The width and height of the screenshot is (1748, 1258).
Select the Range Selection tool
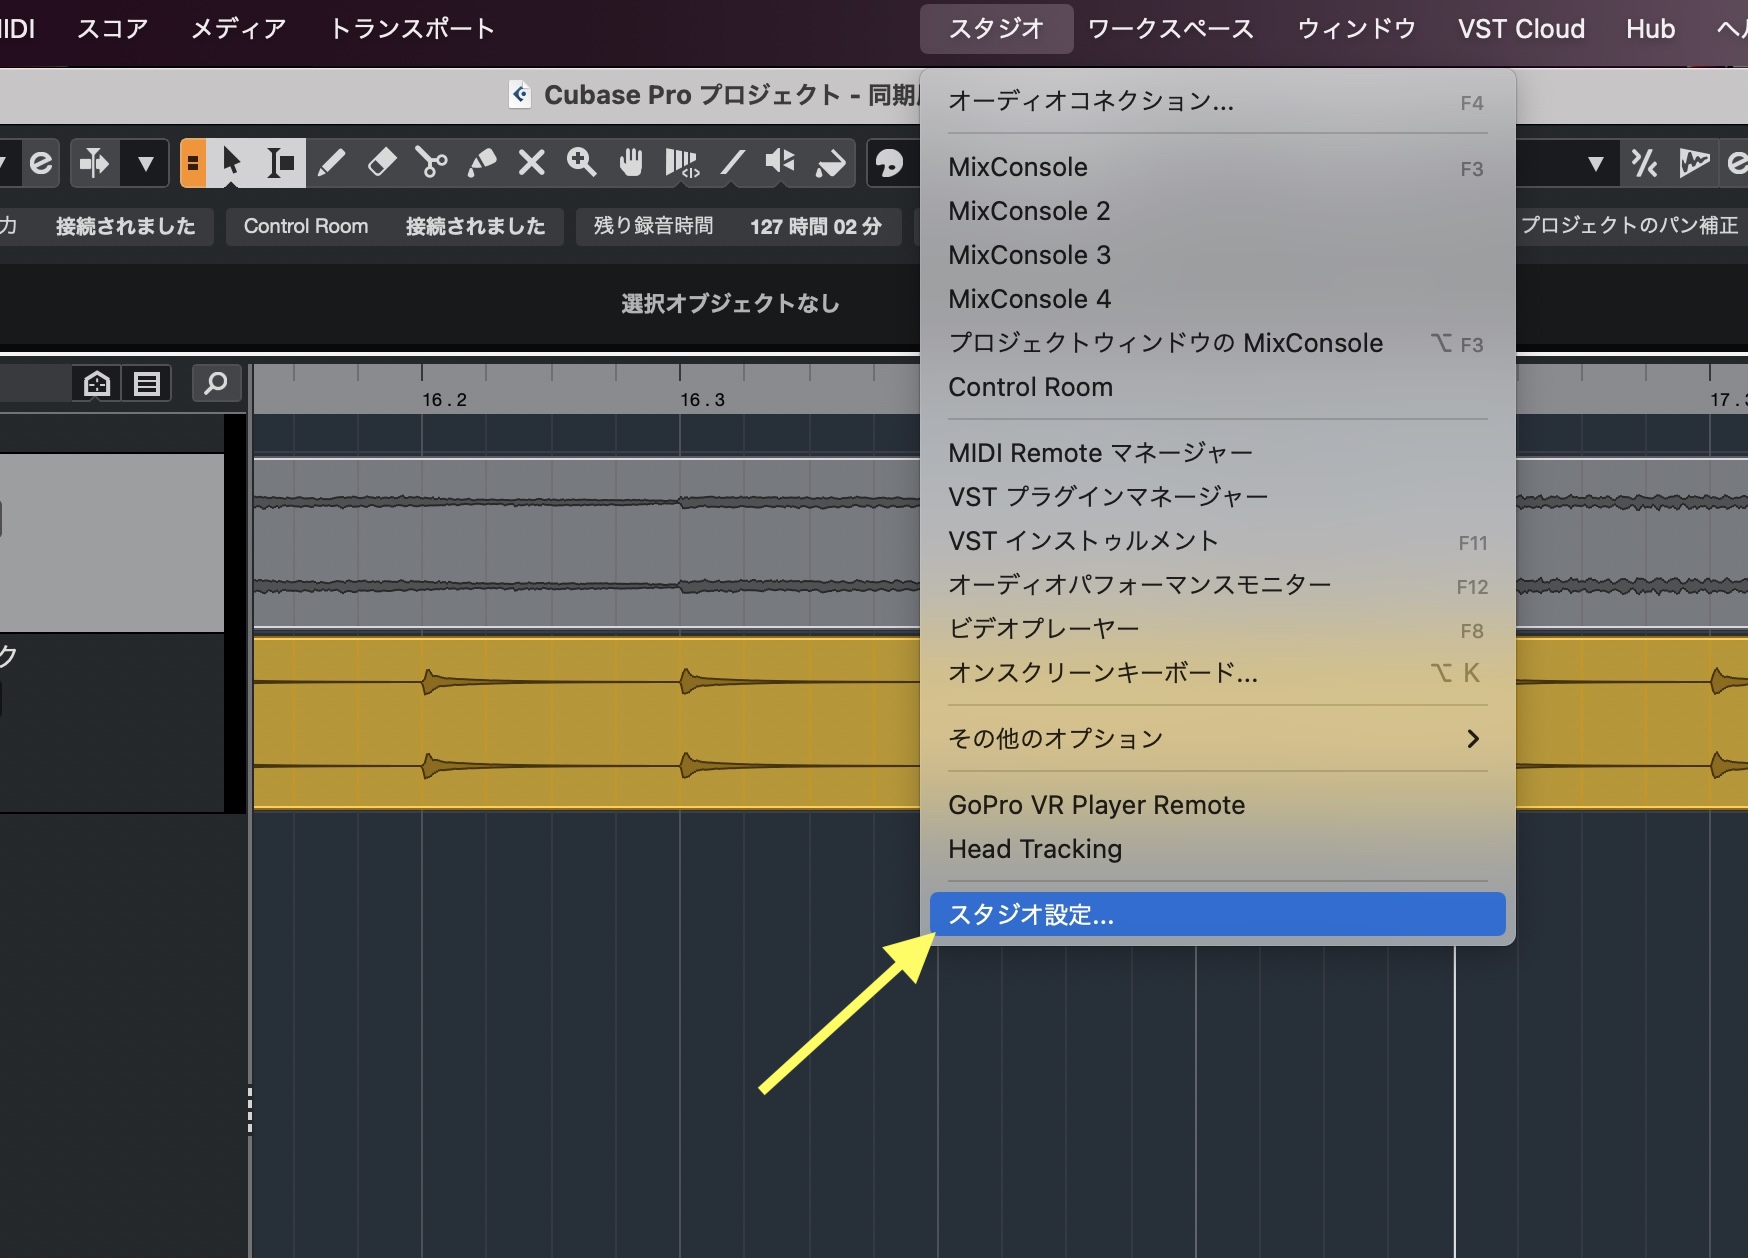281,162
